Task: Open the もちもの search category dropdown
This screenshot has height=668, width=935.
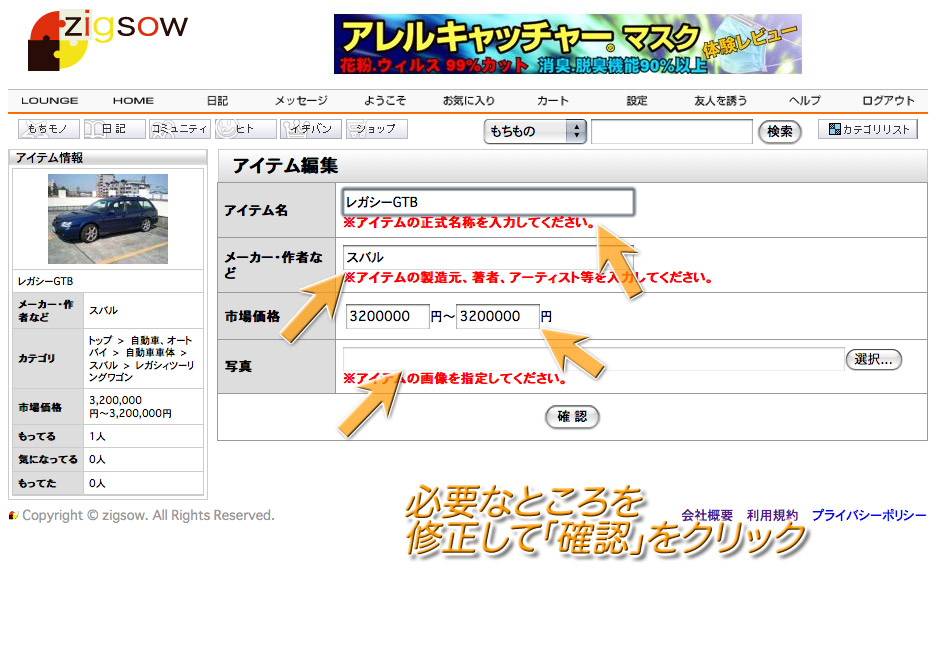Action: click(535, 131)
